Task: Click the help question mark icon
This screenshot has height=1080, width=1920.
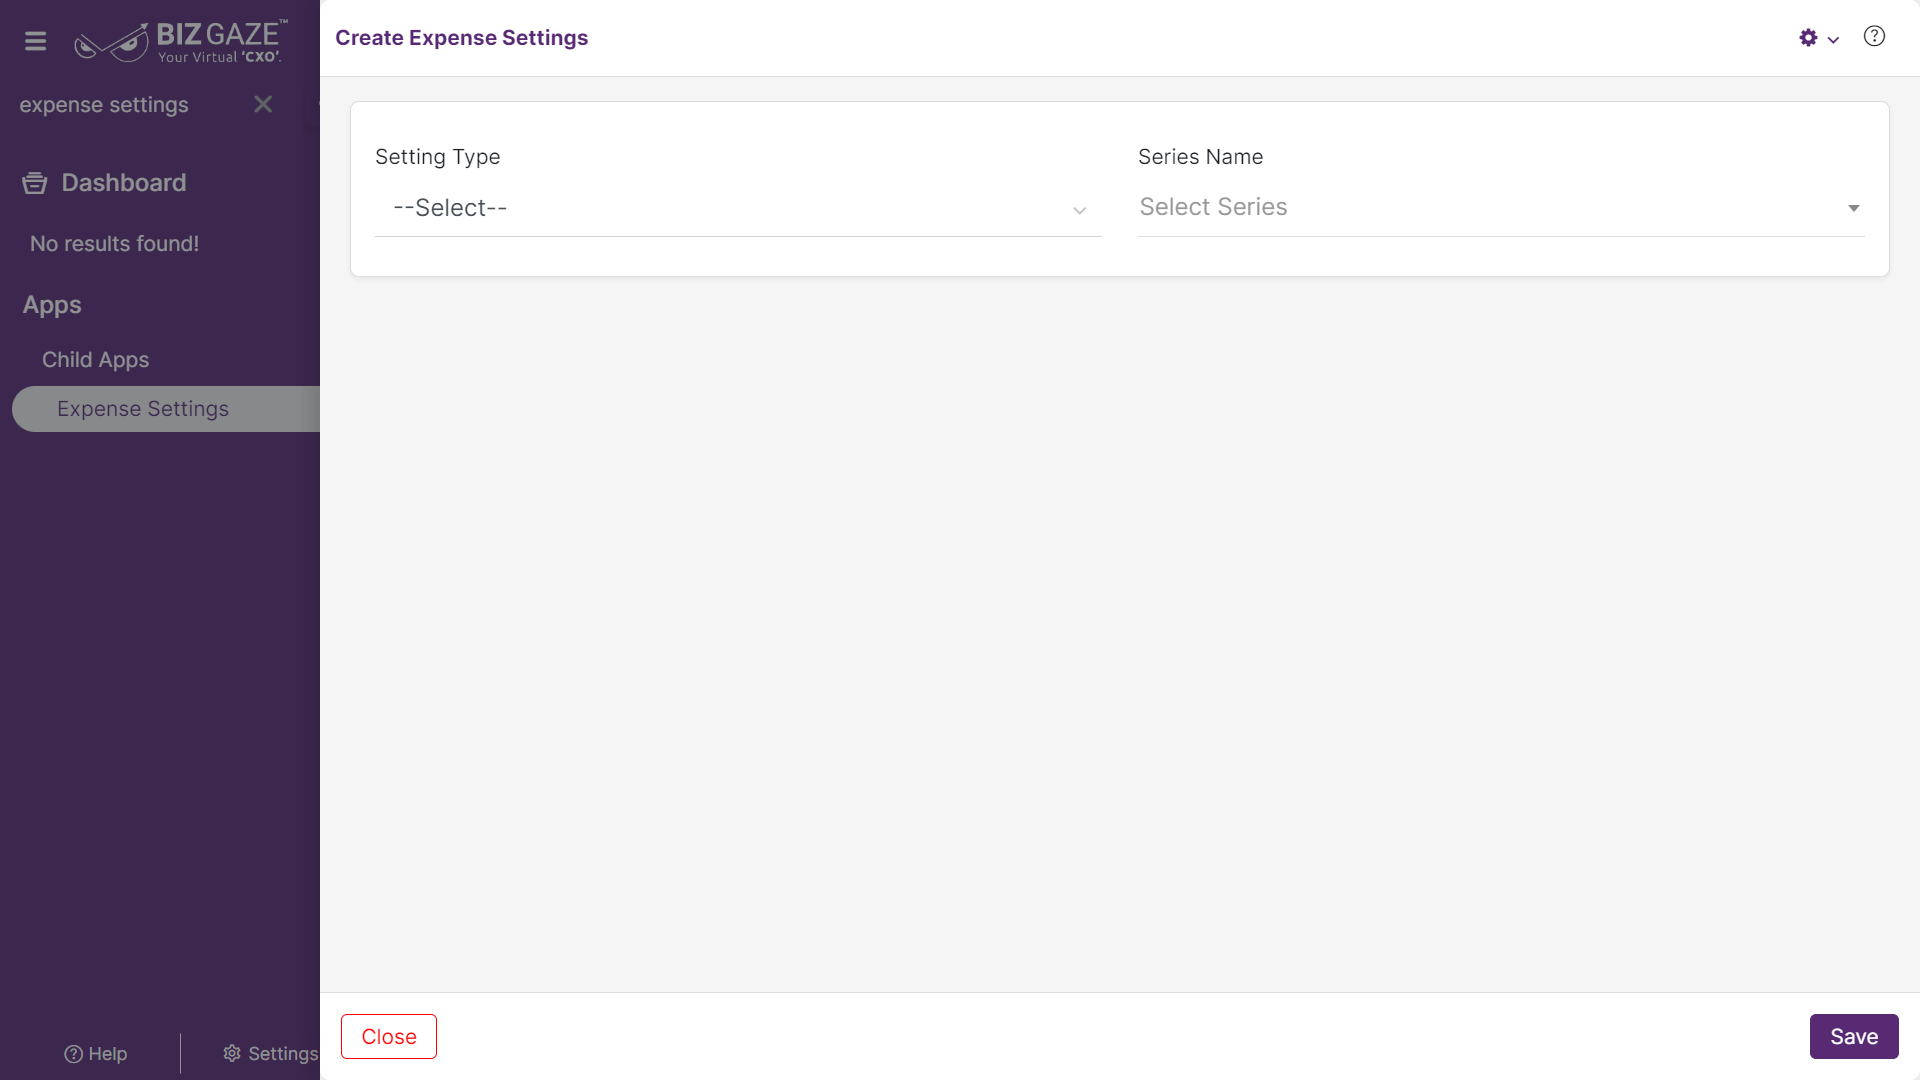Action: click(1874, 37)
